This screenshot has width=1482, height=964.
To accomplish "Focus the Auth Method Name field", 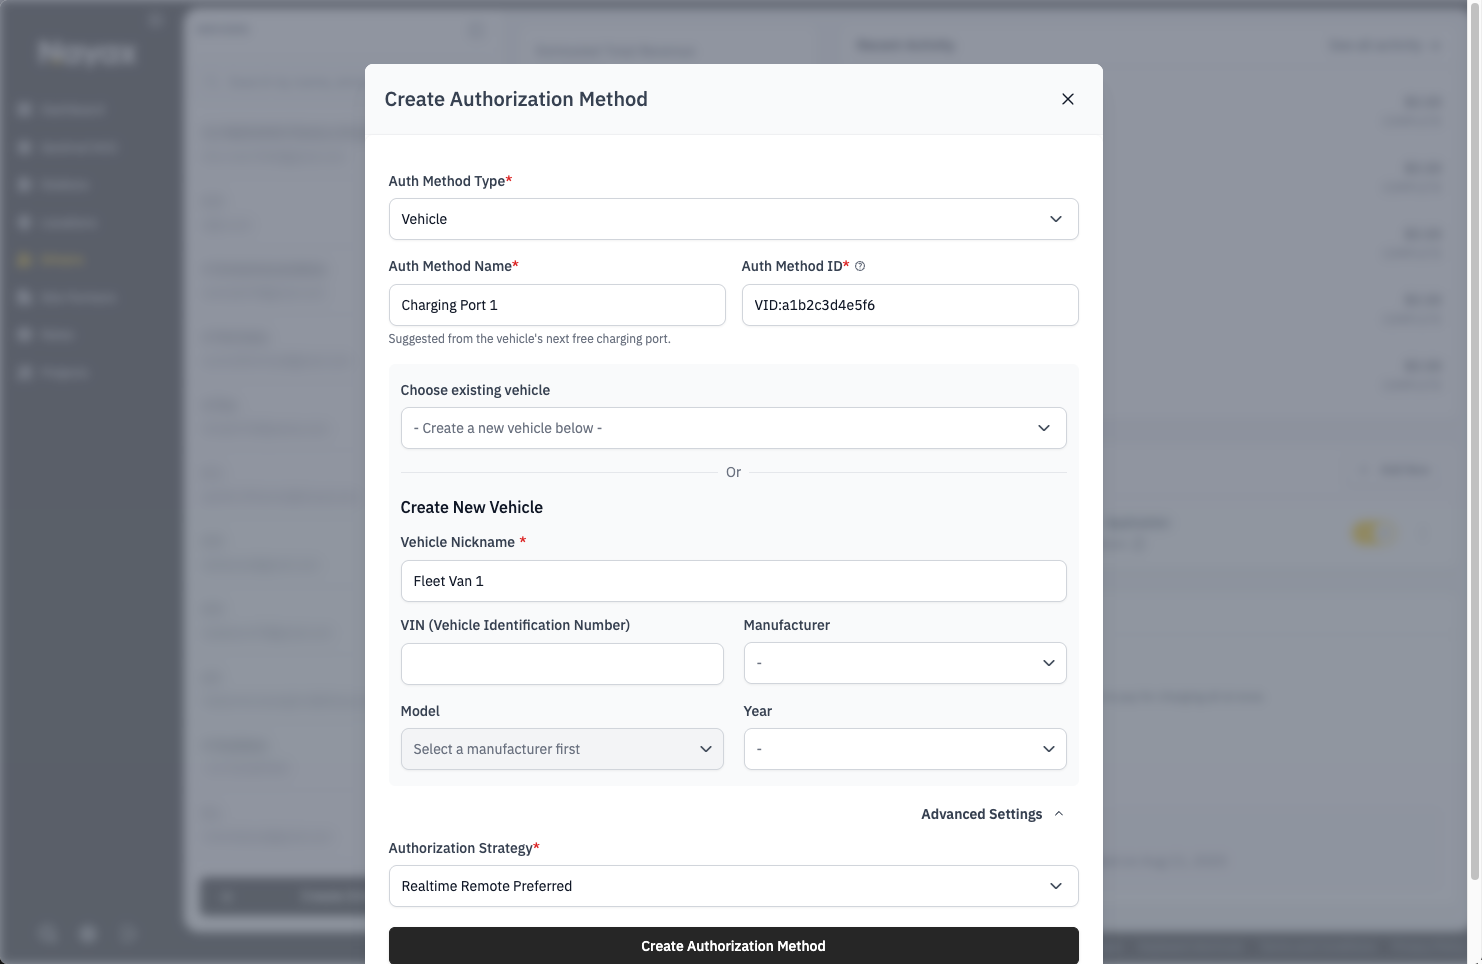I will (557, 305).
